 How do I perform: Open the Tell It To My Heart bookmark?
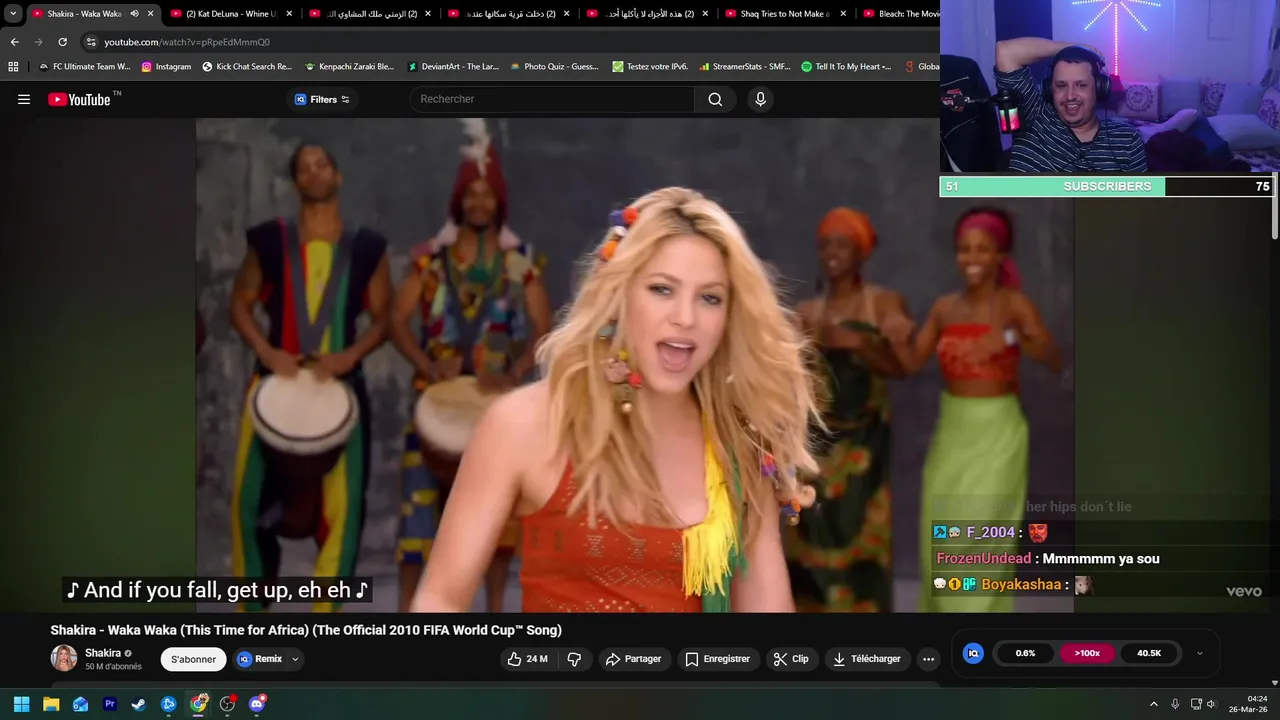point(846,67)
